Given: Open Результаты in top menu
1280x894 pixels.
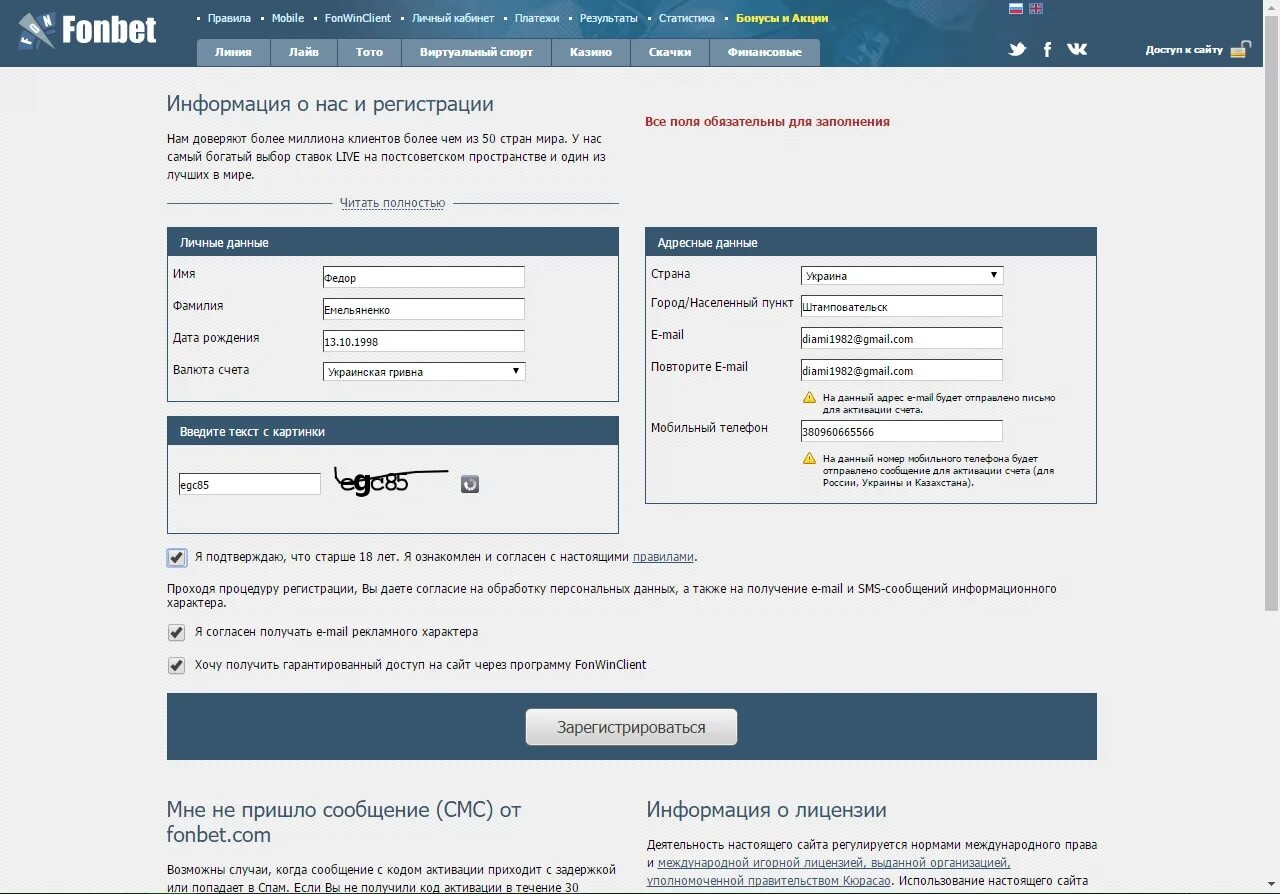Looking at the screenshot, I should (609, 18).
